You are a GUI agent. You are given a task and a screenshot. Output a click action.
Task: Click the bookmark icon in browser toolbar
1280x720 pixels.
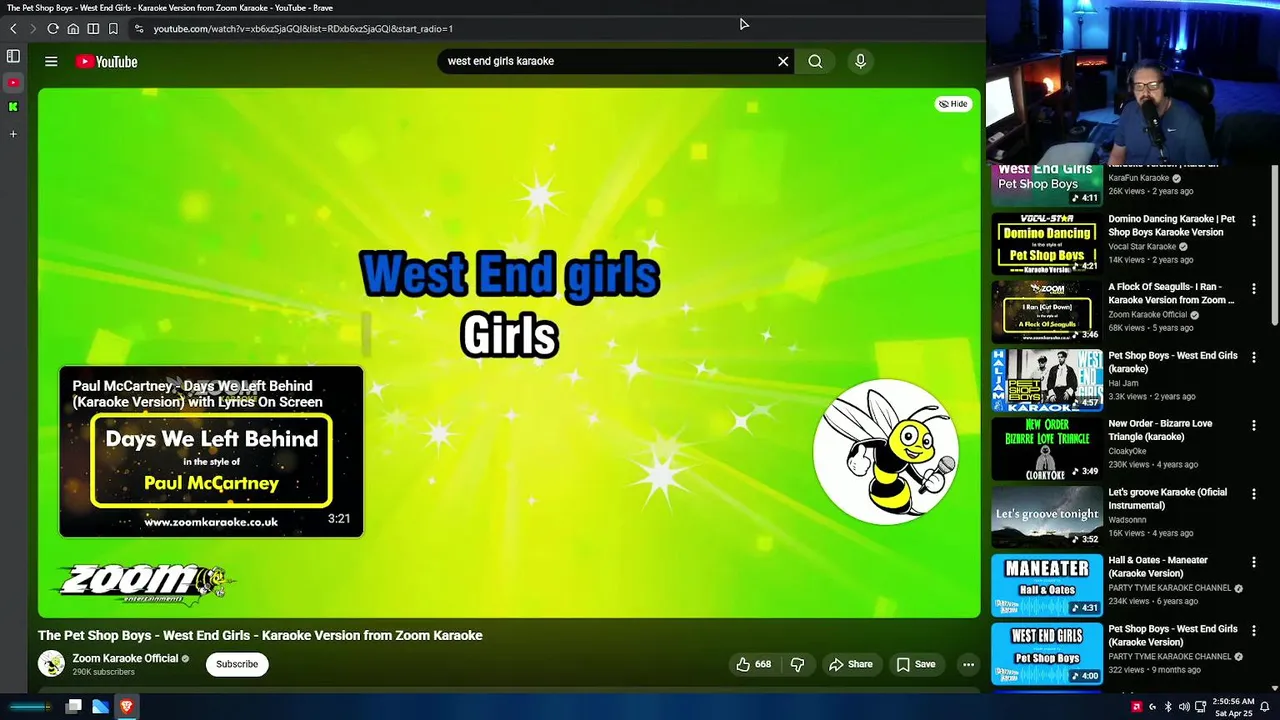pos(113,29)
